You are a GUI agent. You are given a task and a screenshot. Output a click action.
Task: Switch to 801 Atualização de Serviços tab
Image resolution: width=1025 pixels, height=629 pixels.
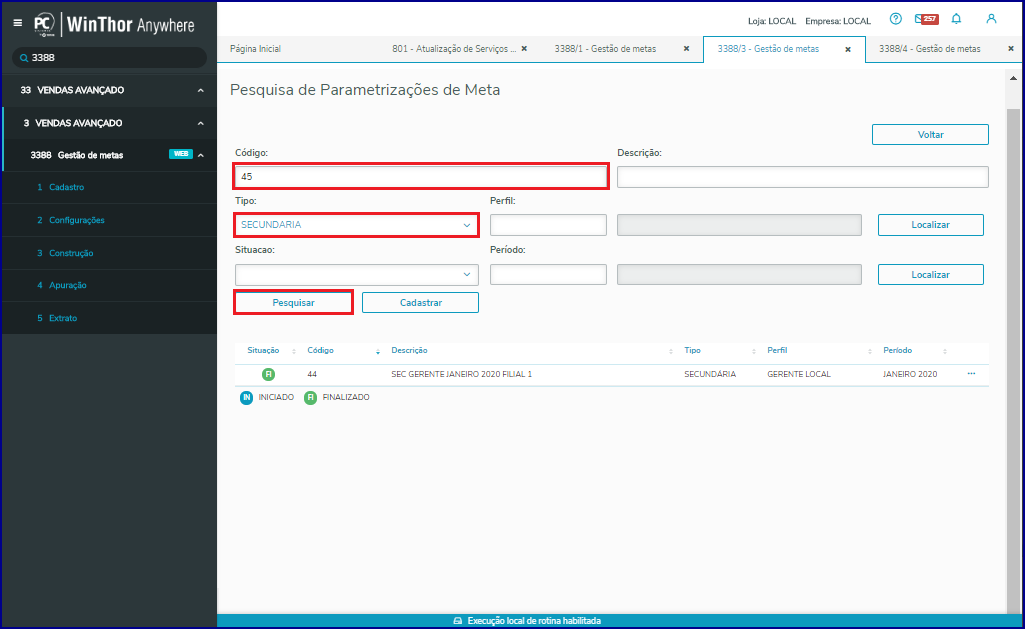coord(454,49)
